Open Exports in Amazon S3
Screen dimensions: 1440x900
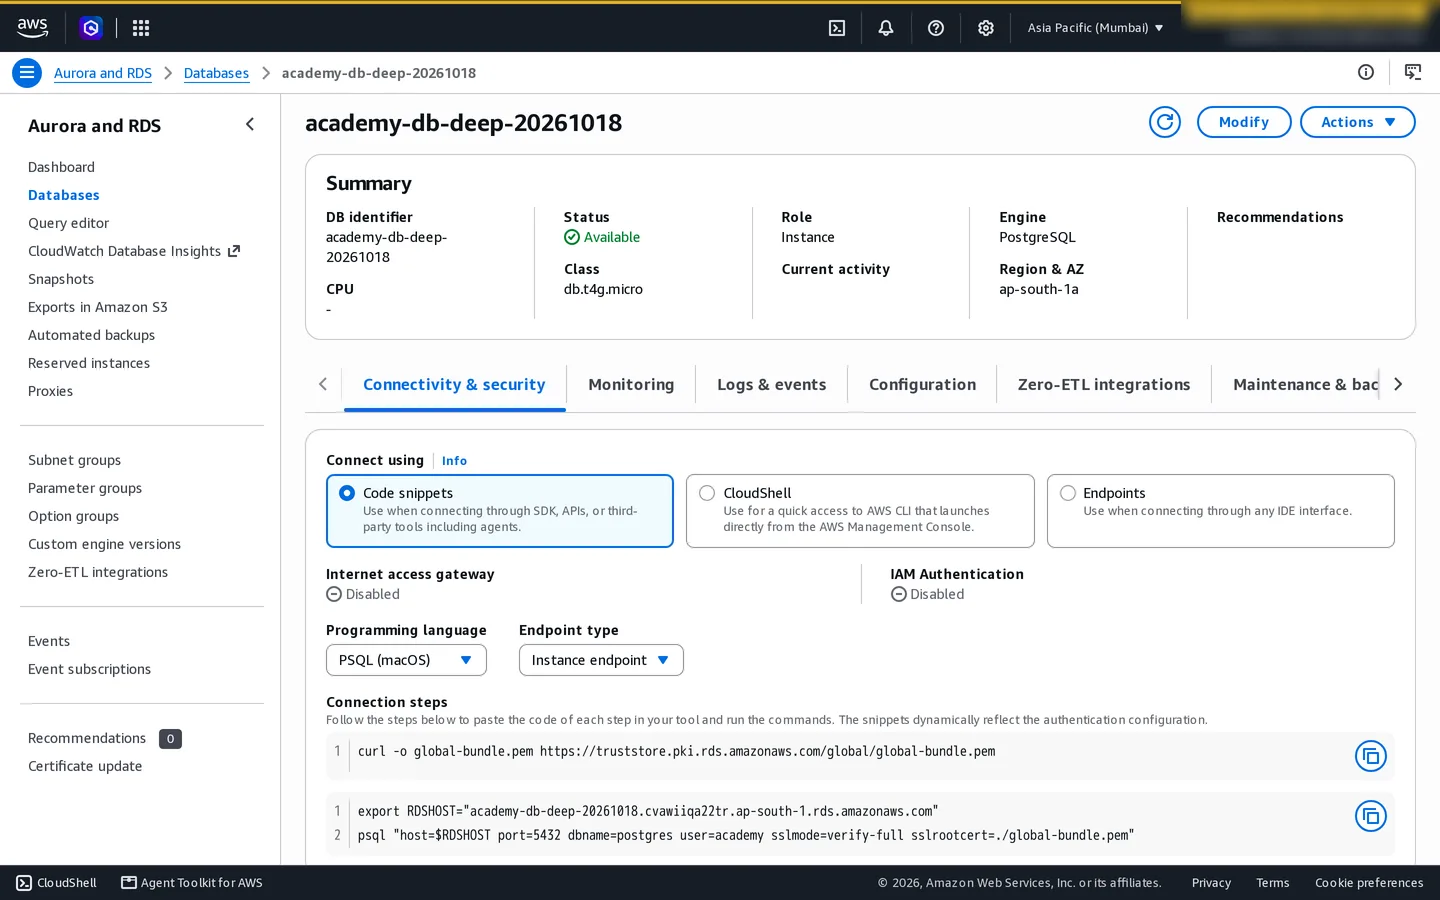(98, 307)
